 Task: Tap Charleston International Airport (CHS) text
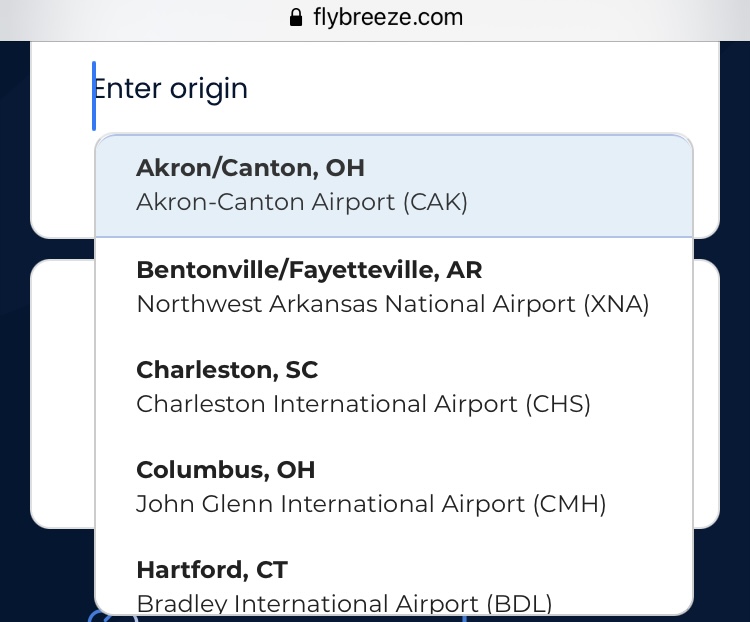[364, 404]
